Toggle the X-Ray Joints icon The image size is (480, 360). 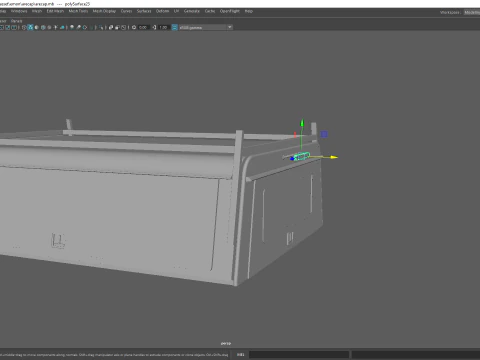coord(123,27)
